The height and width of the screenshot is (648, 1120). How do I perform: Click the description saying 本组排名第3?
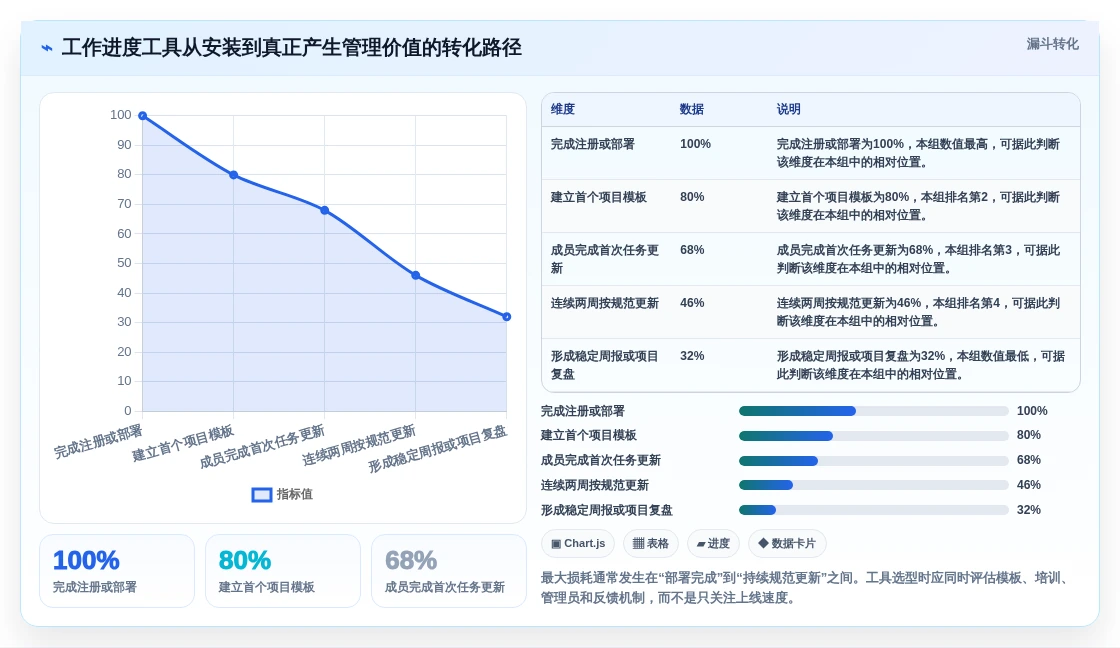click(919, 259)
